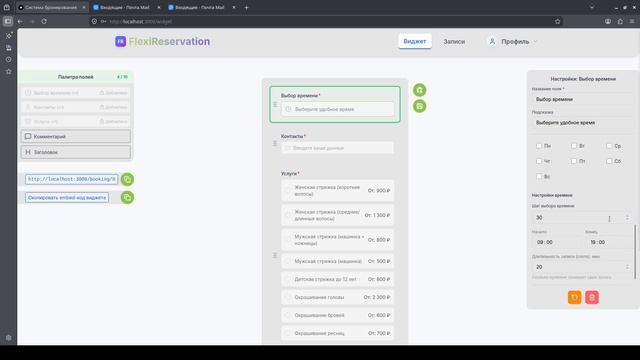Add Заголовок field from palette
Viewport: 640px width, 360px height.
(x=76, y=152)
